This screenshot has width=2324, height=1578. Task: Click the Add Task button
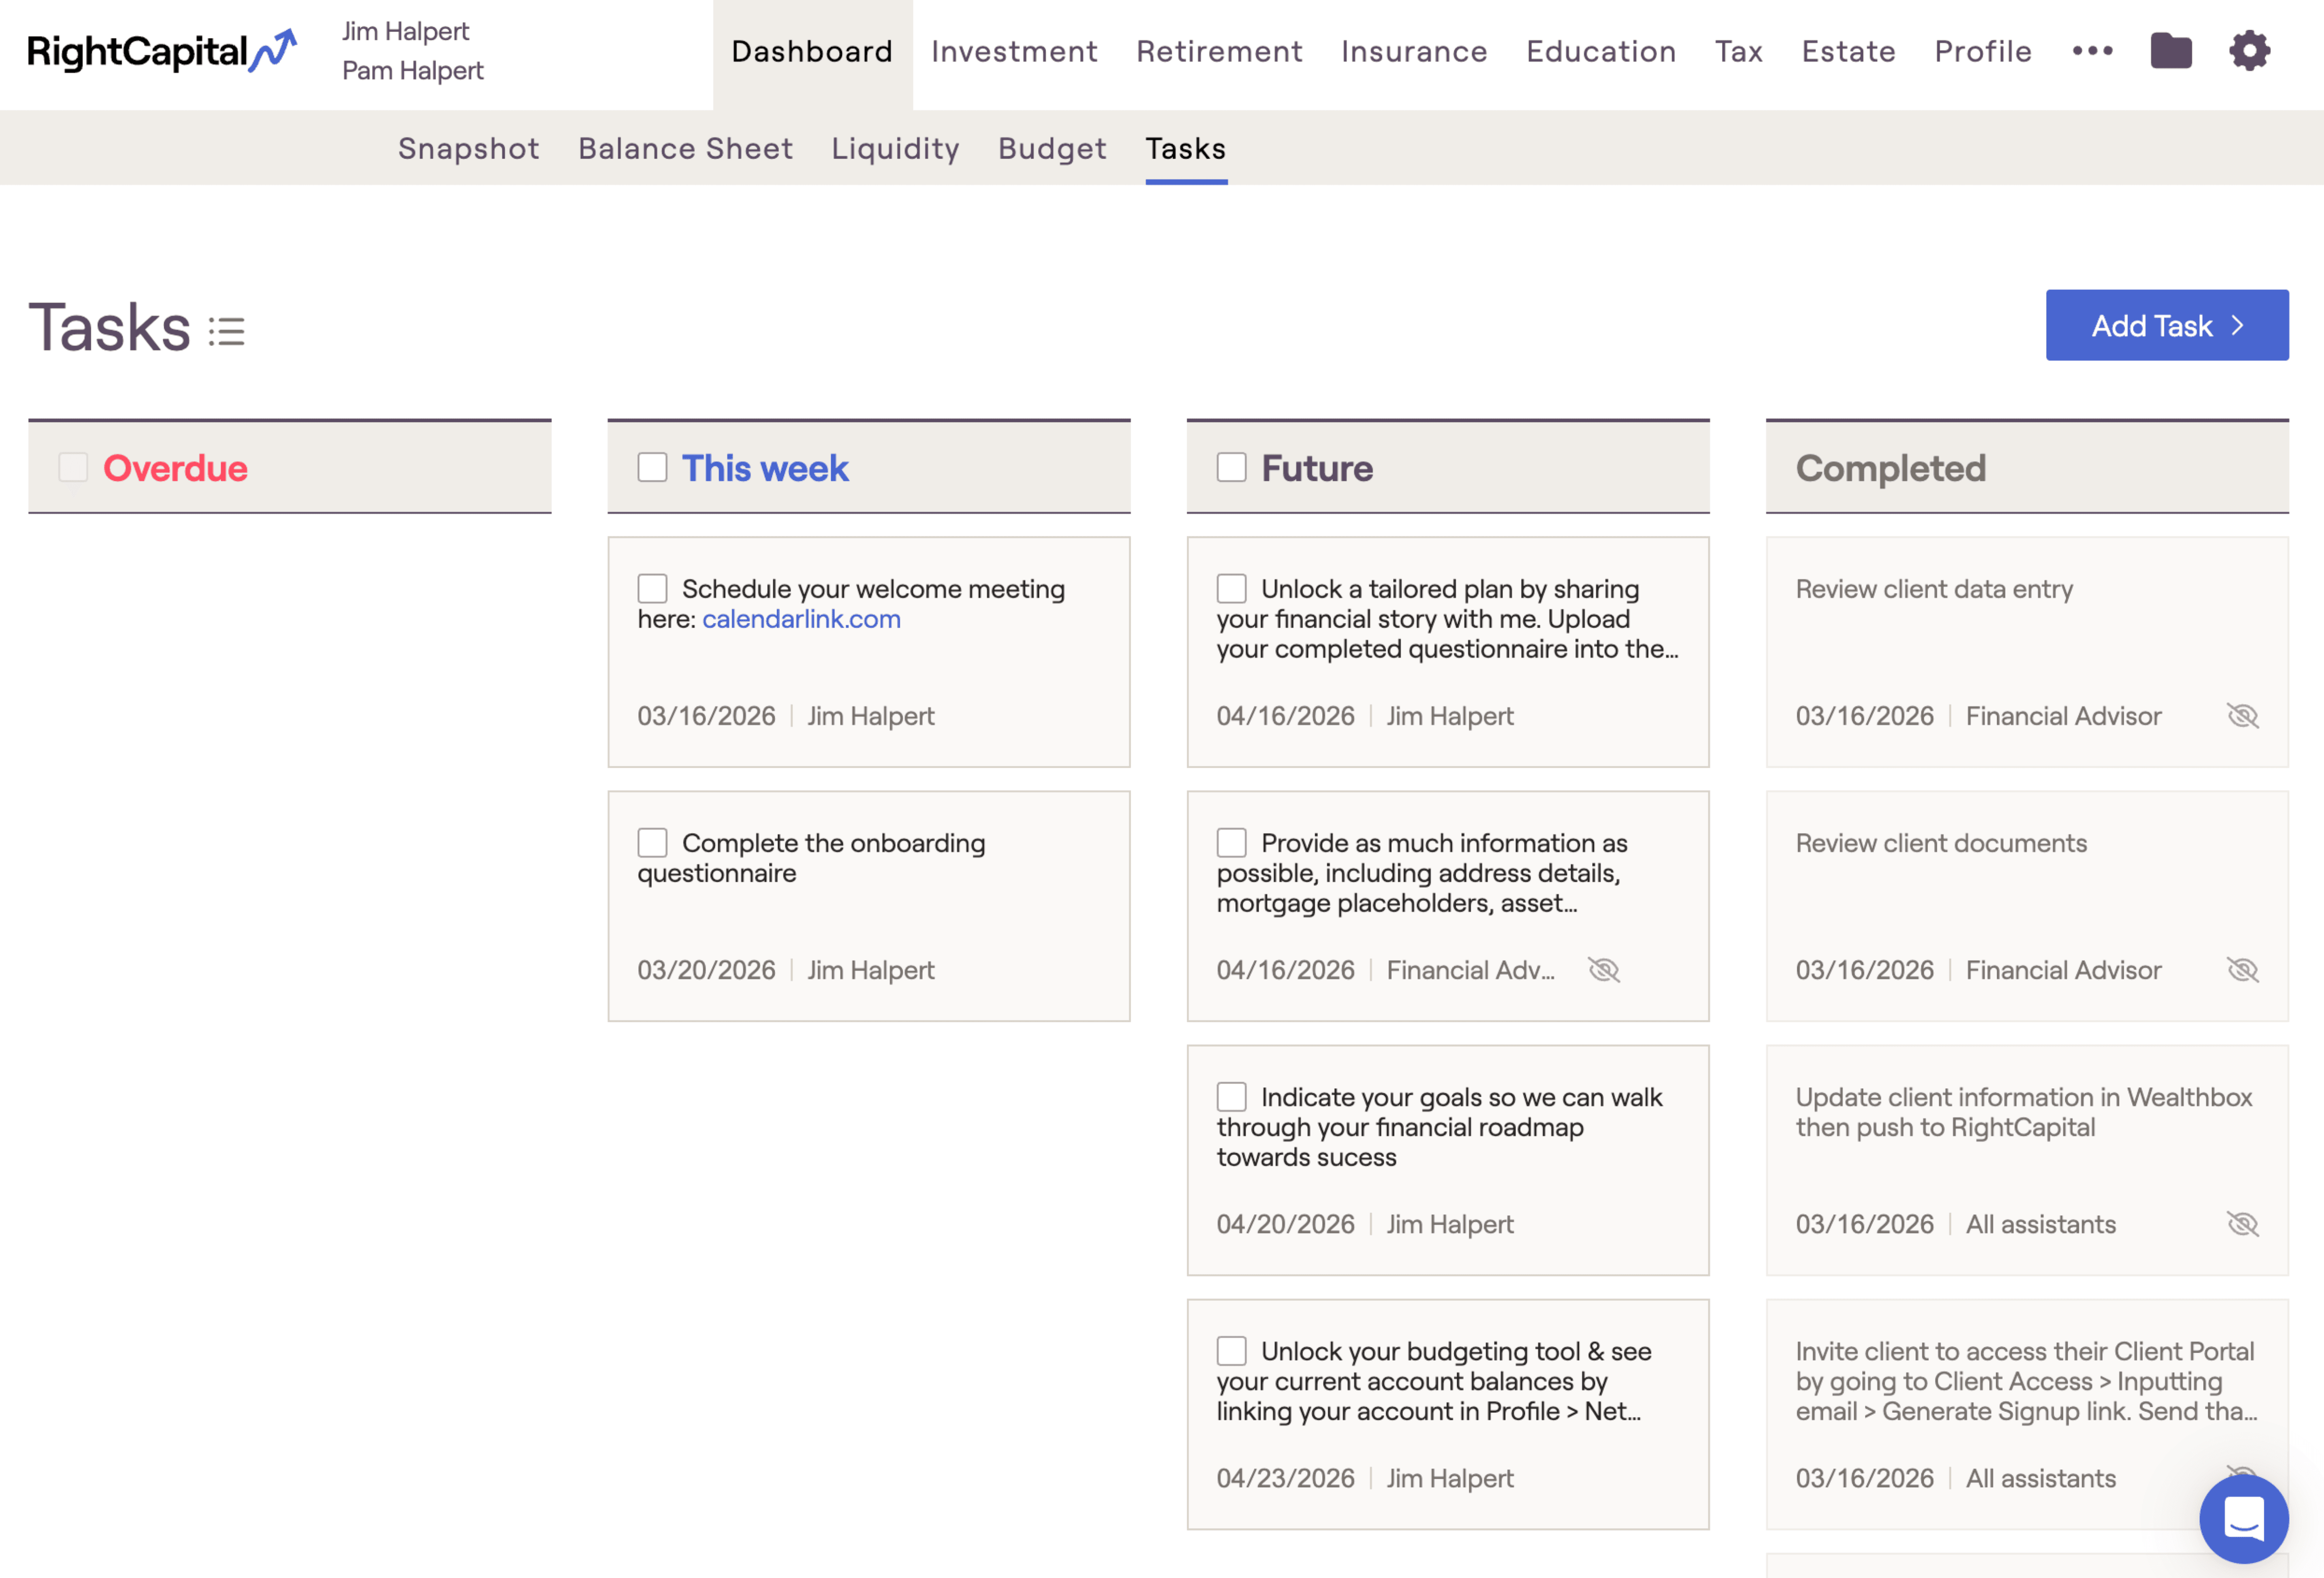pyautogui.click(x=2167, y=324)
